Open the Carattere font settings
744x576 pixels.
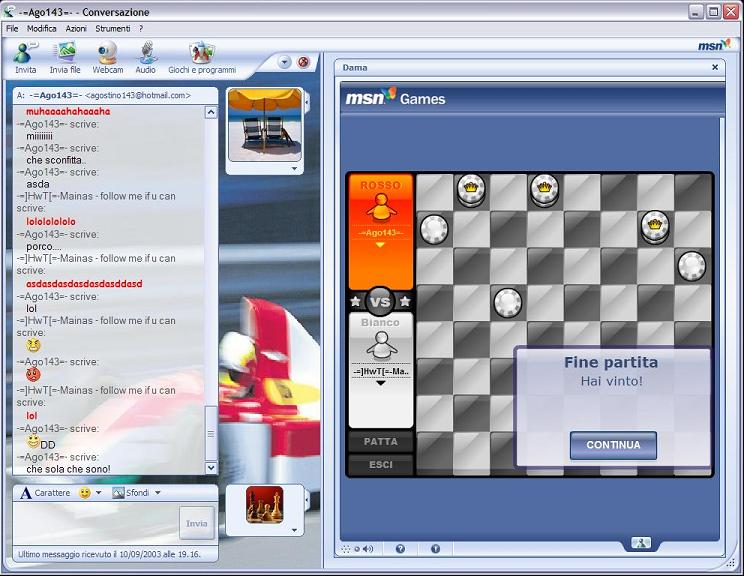(x=45, y=493)
